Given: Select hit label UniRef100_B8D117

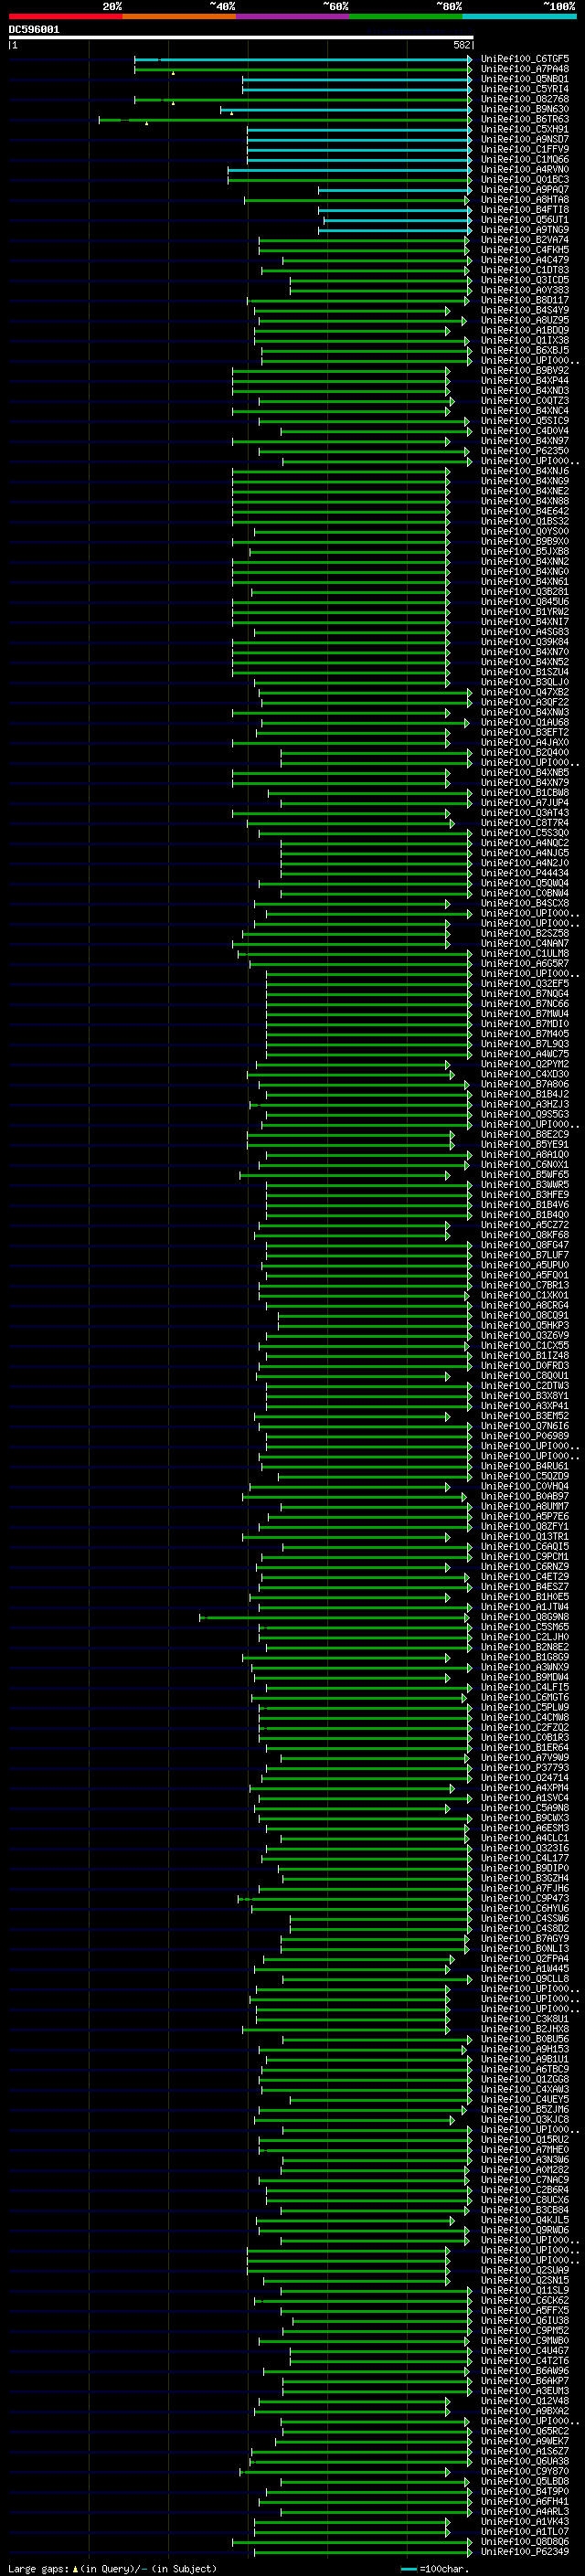Looking at the screenshot, I should [x=524, y=300].
